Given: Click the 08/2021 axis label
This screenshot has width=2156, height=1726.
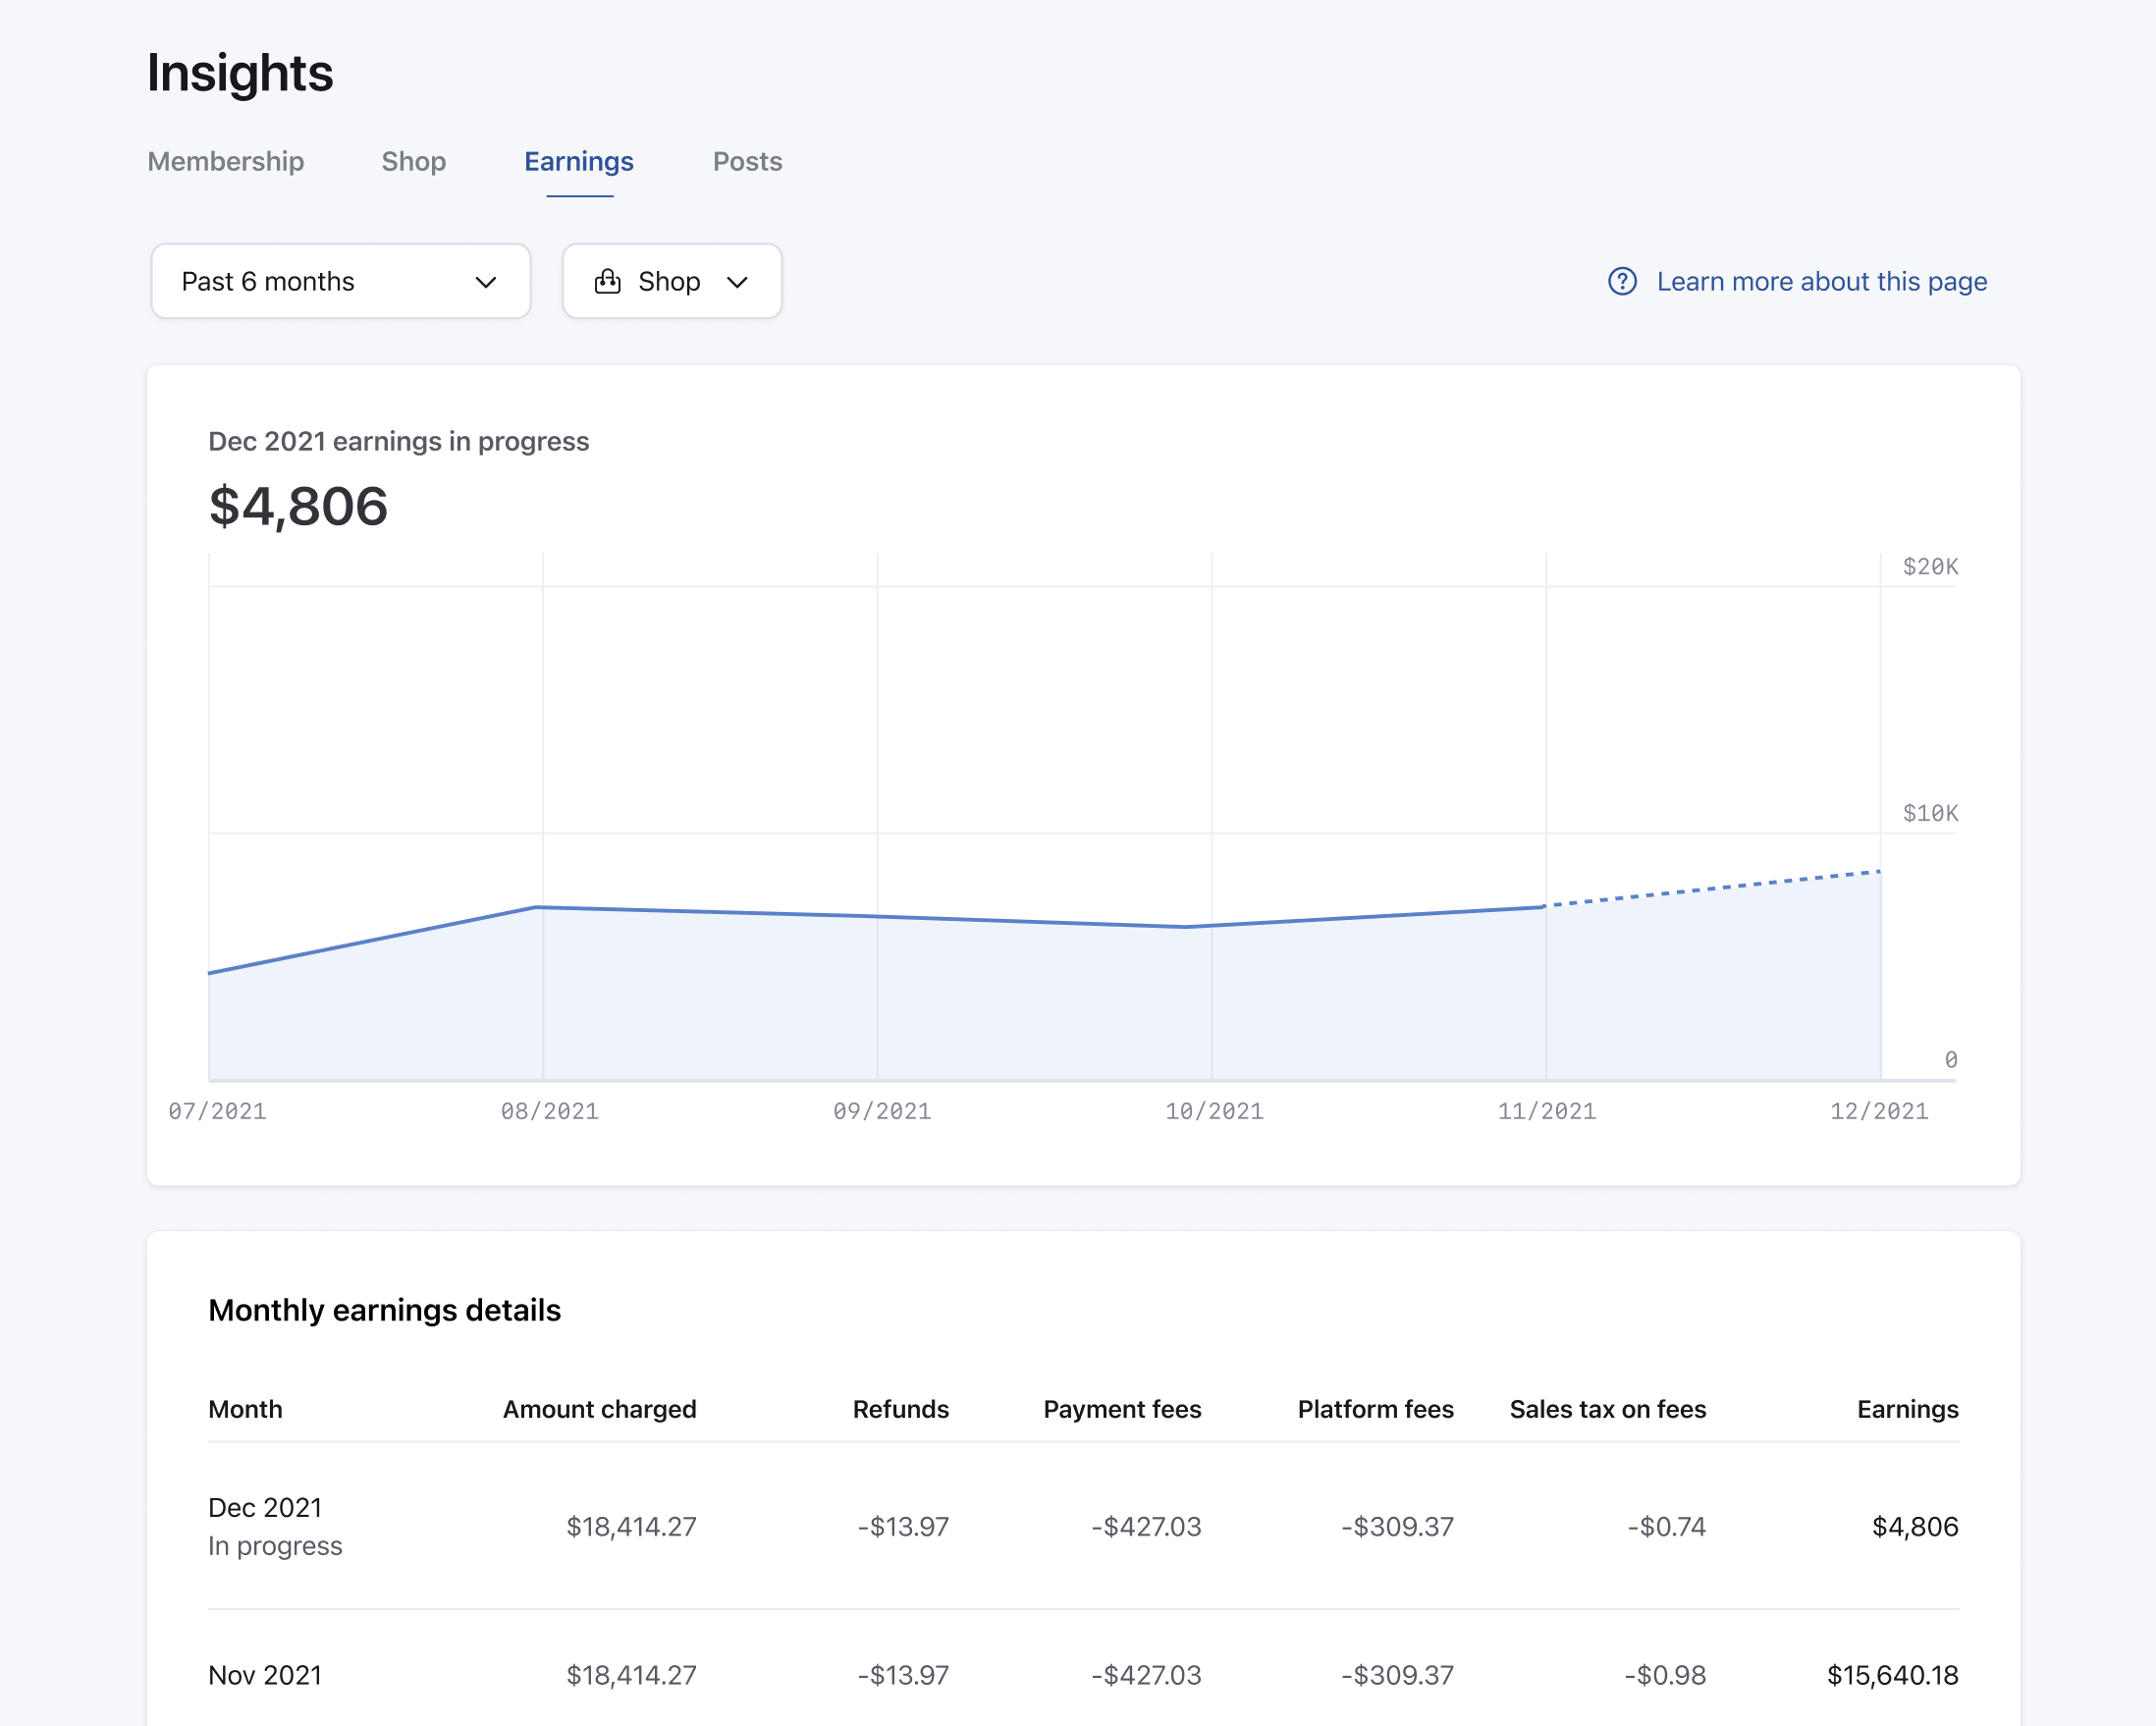Looking at the screenshot, I should click(550, 1111).
